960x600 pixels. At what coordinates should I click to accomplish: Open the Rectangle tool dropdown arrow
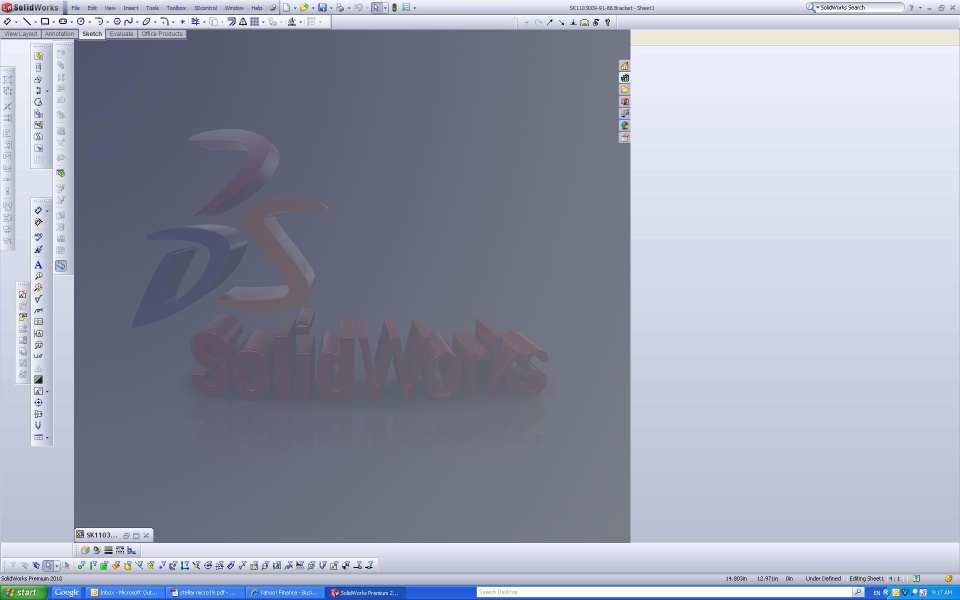point(53,22)
